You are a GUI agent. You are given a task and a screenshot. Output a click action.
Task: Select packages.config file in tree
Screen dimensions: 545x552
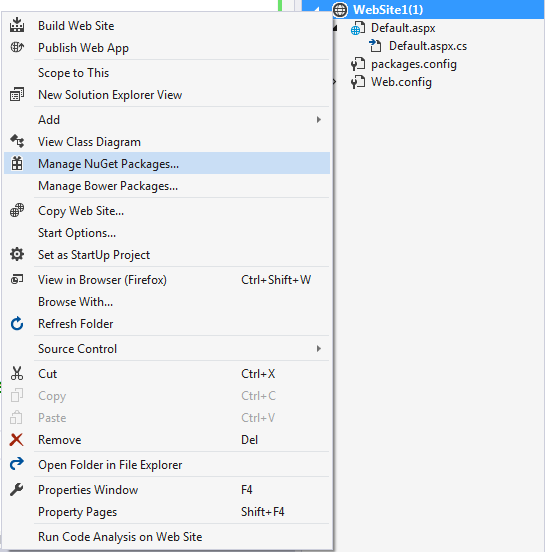pos(414,64)
